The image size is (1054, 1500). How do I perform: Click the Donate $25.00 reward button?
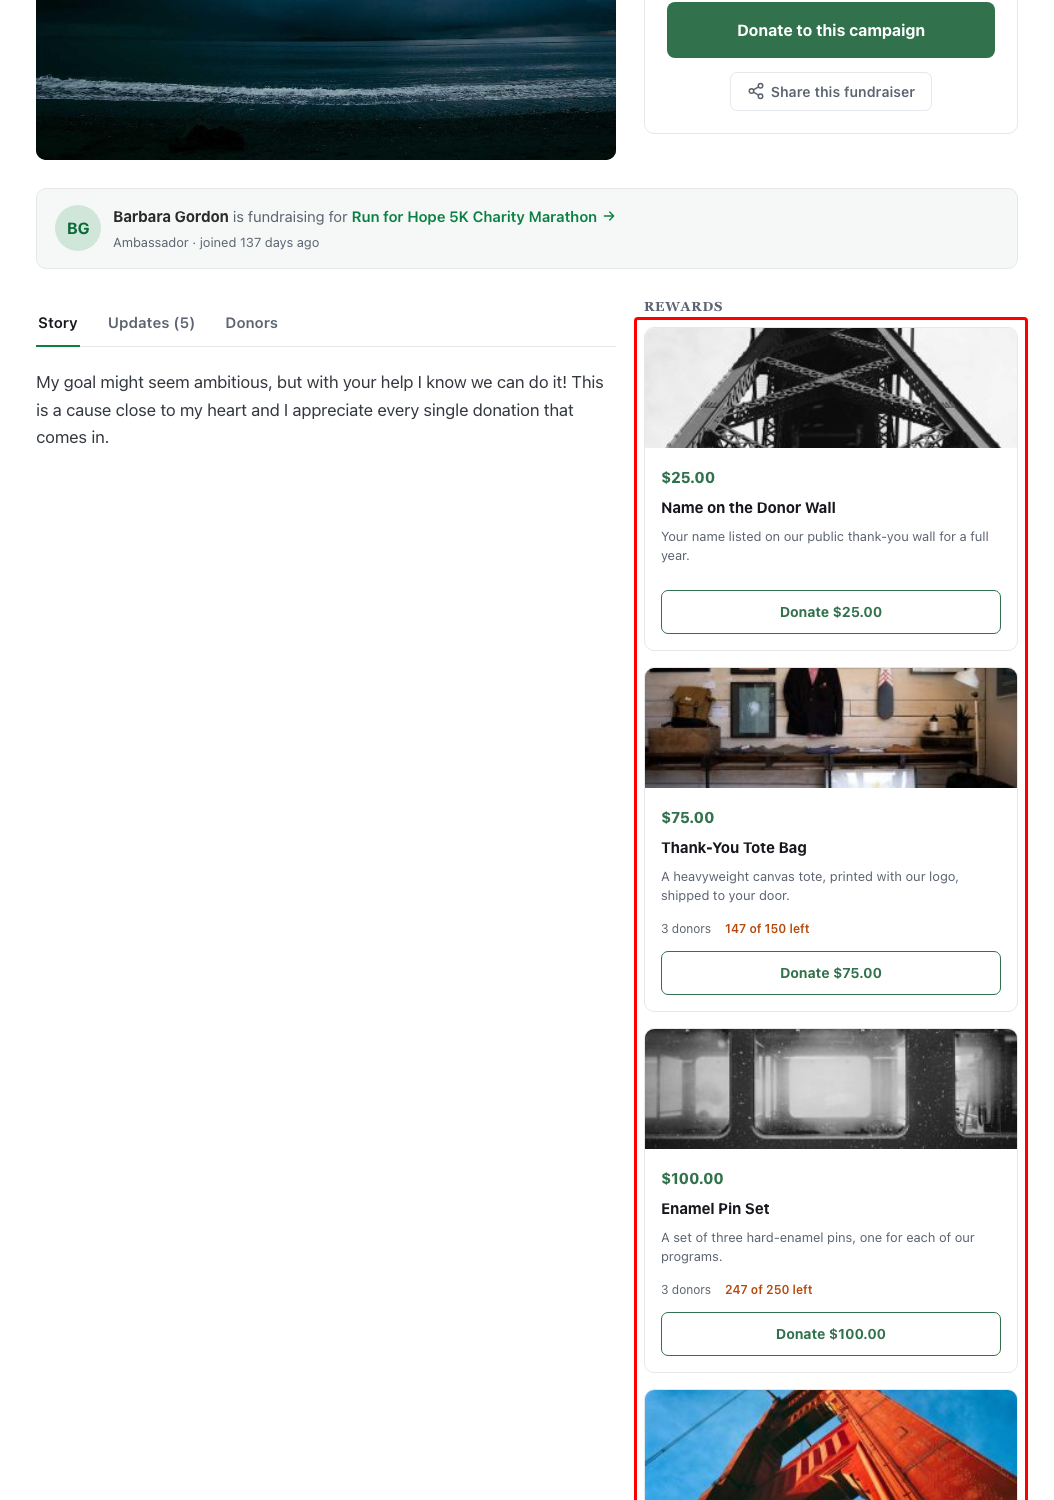pyautogui.click(x=831, y=612)
